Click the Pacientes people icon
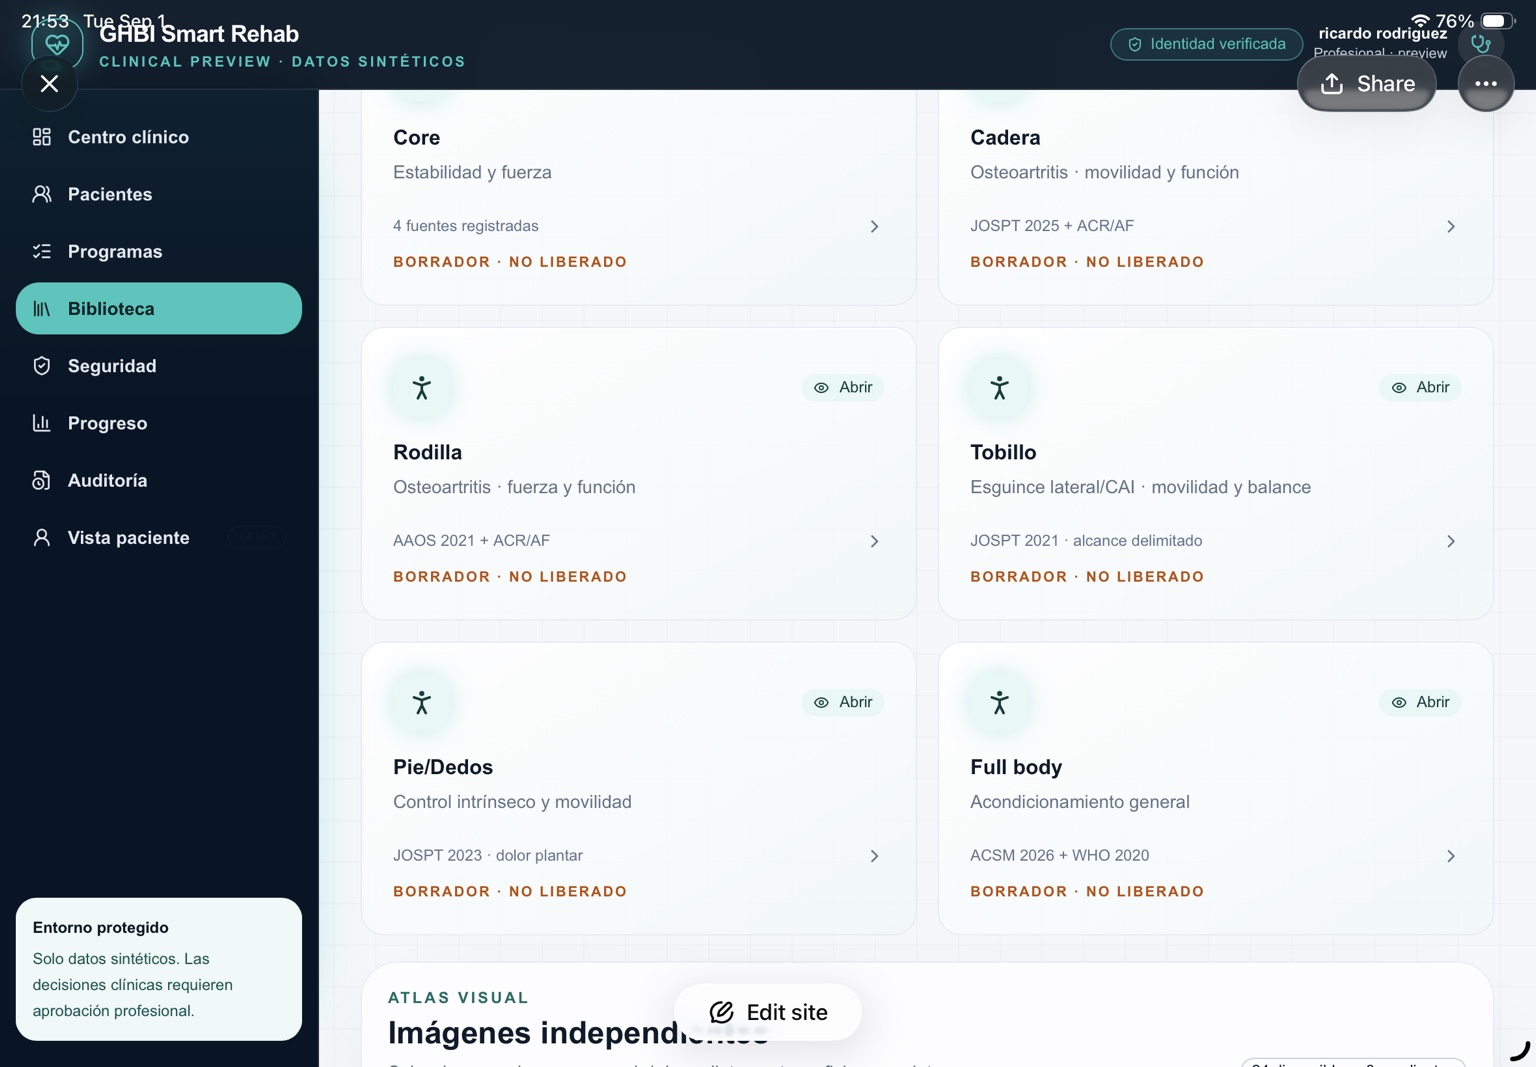 (41, 194)
